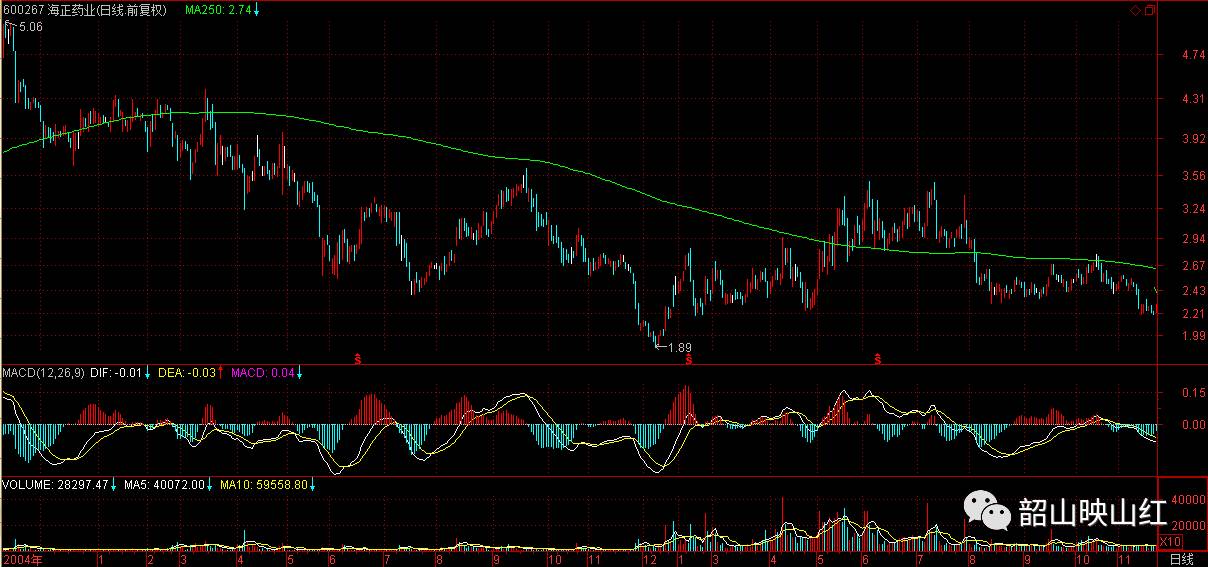Click the 1.99 price axis label

tap(1192, 336)
